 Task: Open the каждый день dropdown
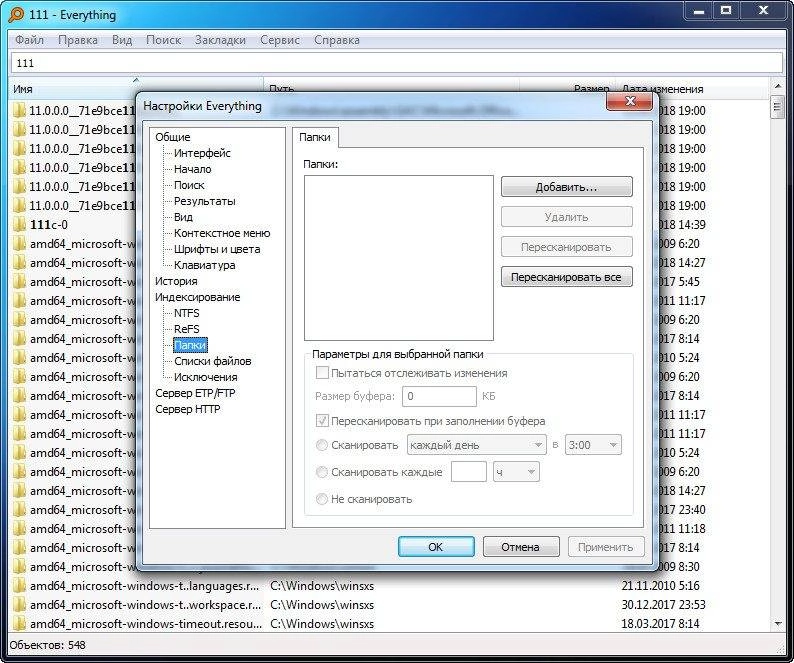click(477, 445)
